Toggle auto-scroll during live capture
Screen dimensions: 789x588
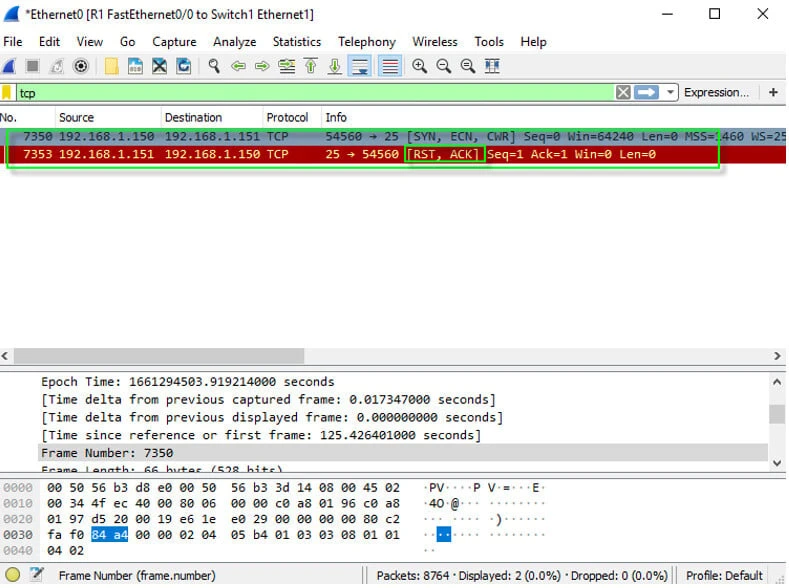pos(359,66)
